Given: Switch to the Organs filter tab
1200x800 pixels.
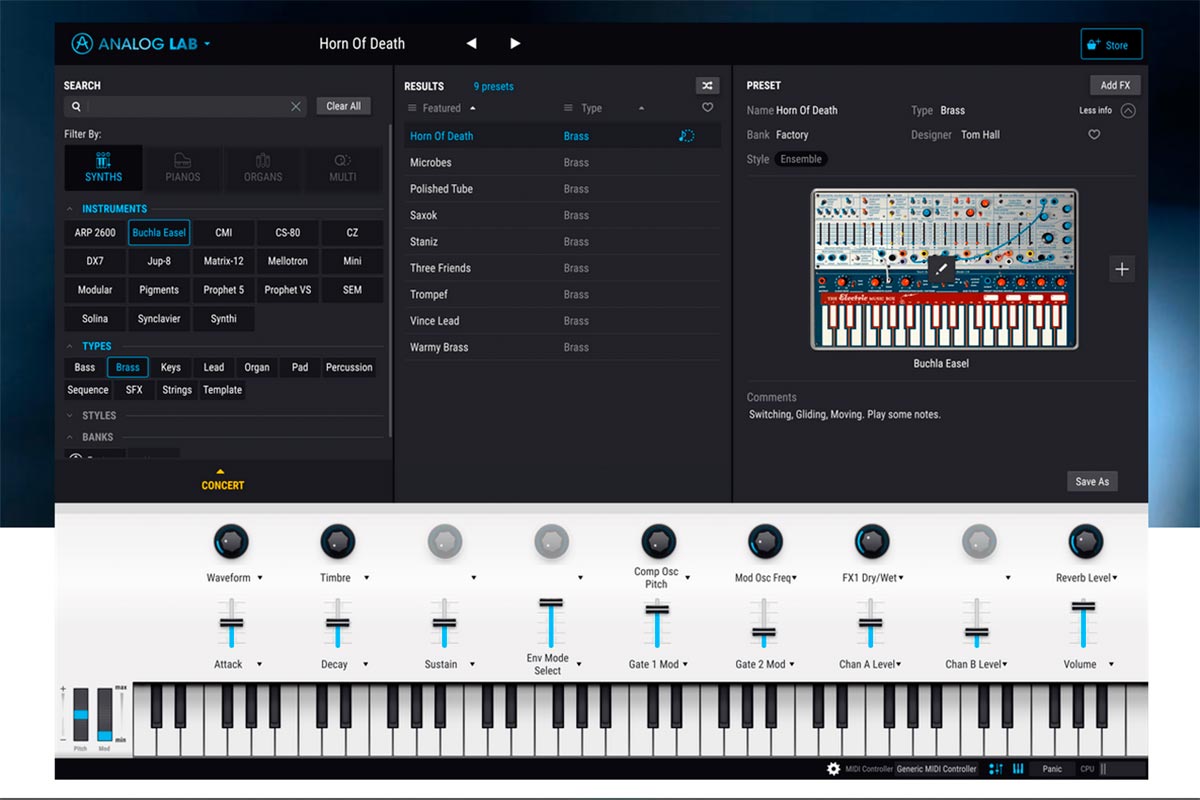Looking at the screenshot, I should tap(263, 168).
